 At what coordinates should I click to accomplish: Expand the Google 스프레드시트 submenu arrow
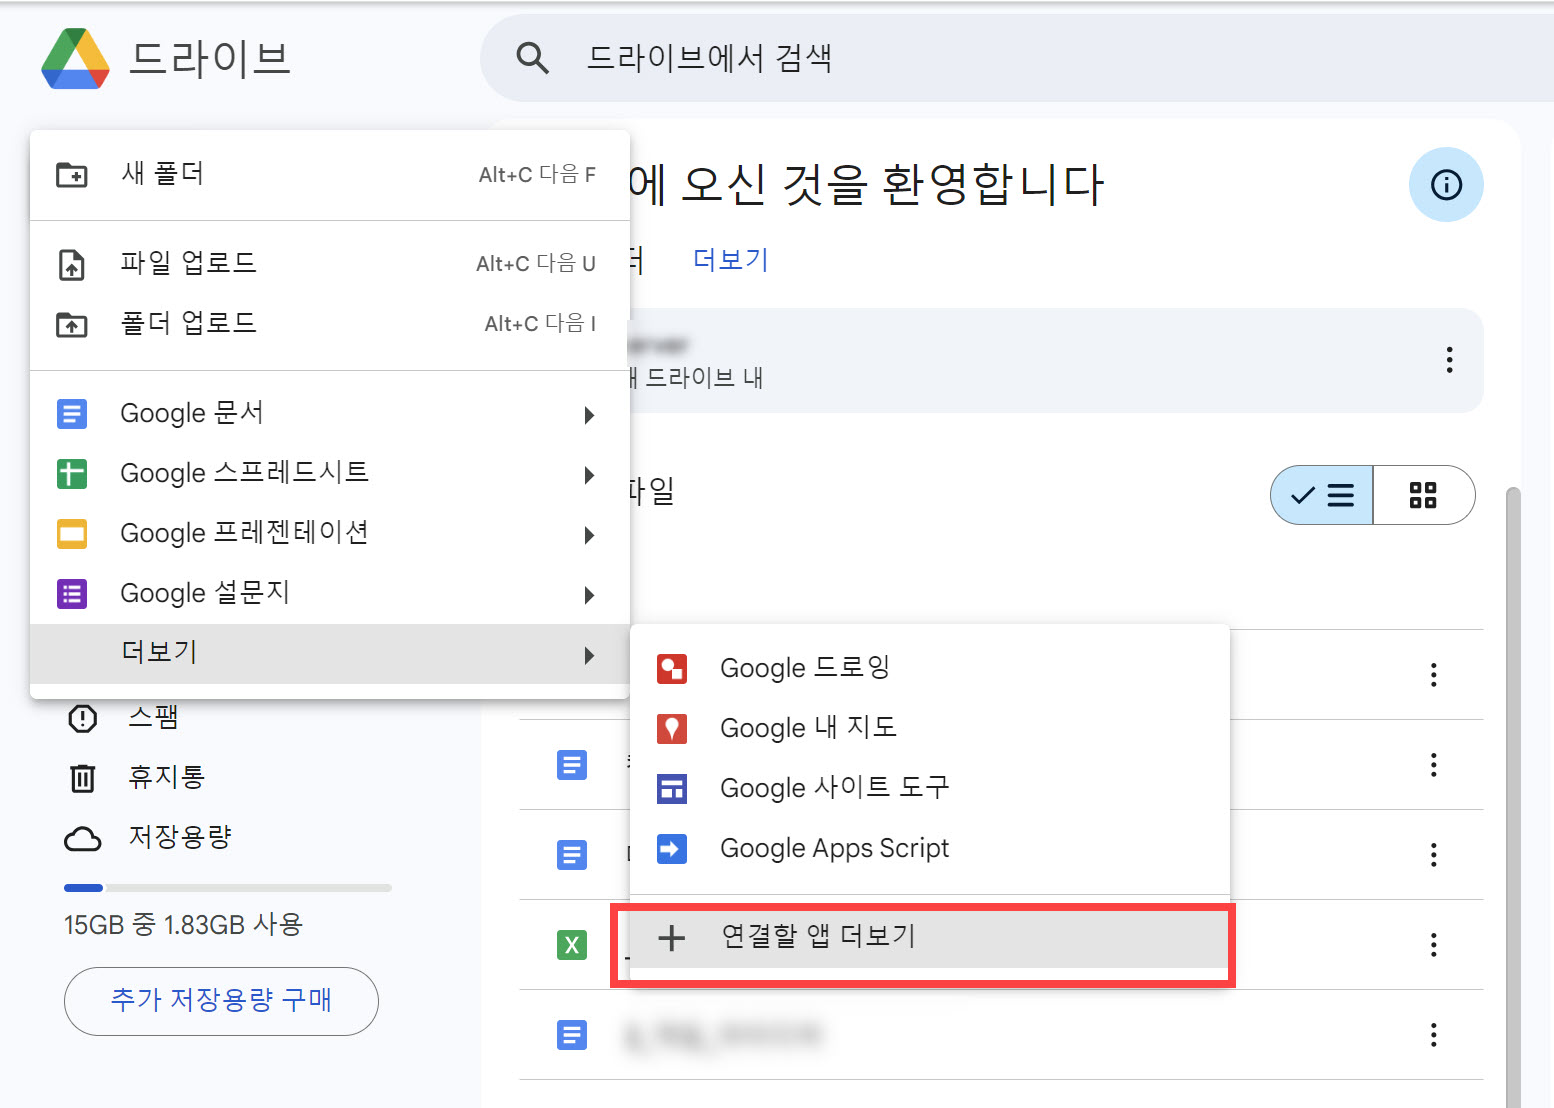pos(590,475)
